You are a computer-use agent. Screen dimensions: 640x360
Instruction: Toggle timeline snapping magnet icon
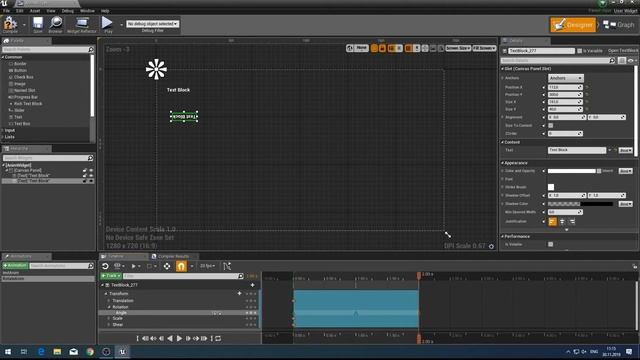pos(181,266)
